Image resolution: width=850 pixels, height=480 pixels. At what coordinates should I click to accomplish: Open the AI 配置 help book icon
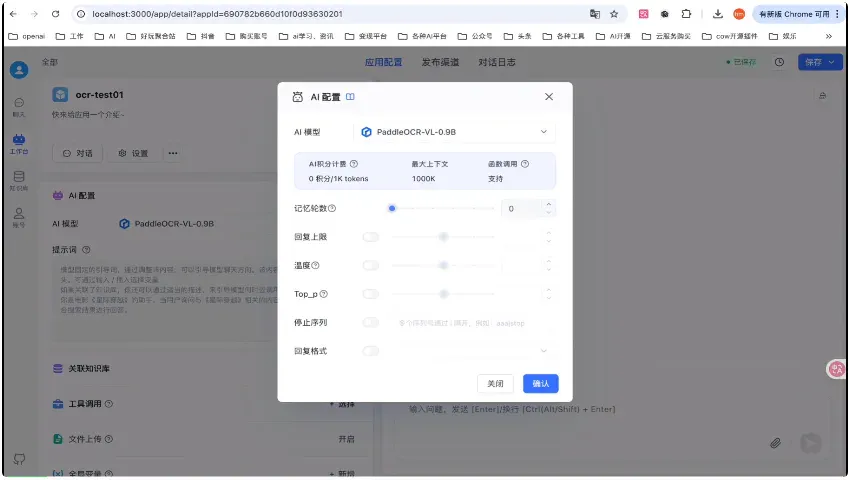[350, 97]
